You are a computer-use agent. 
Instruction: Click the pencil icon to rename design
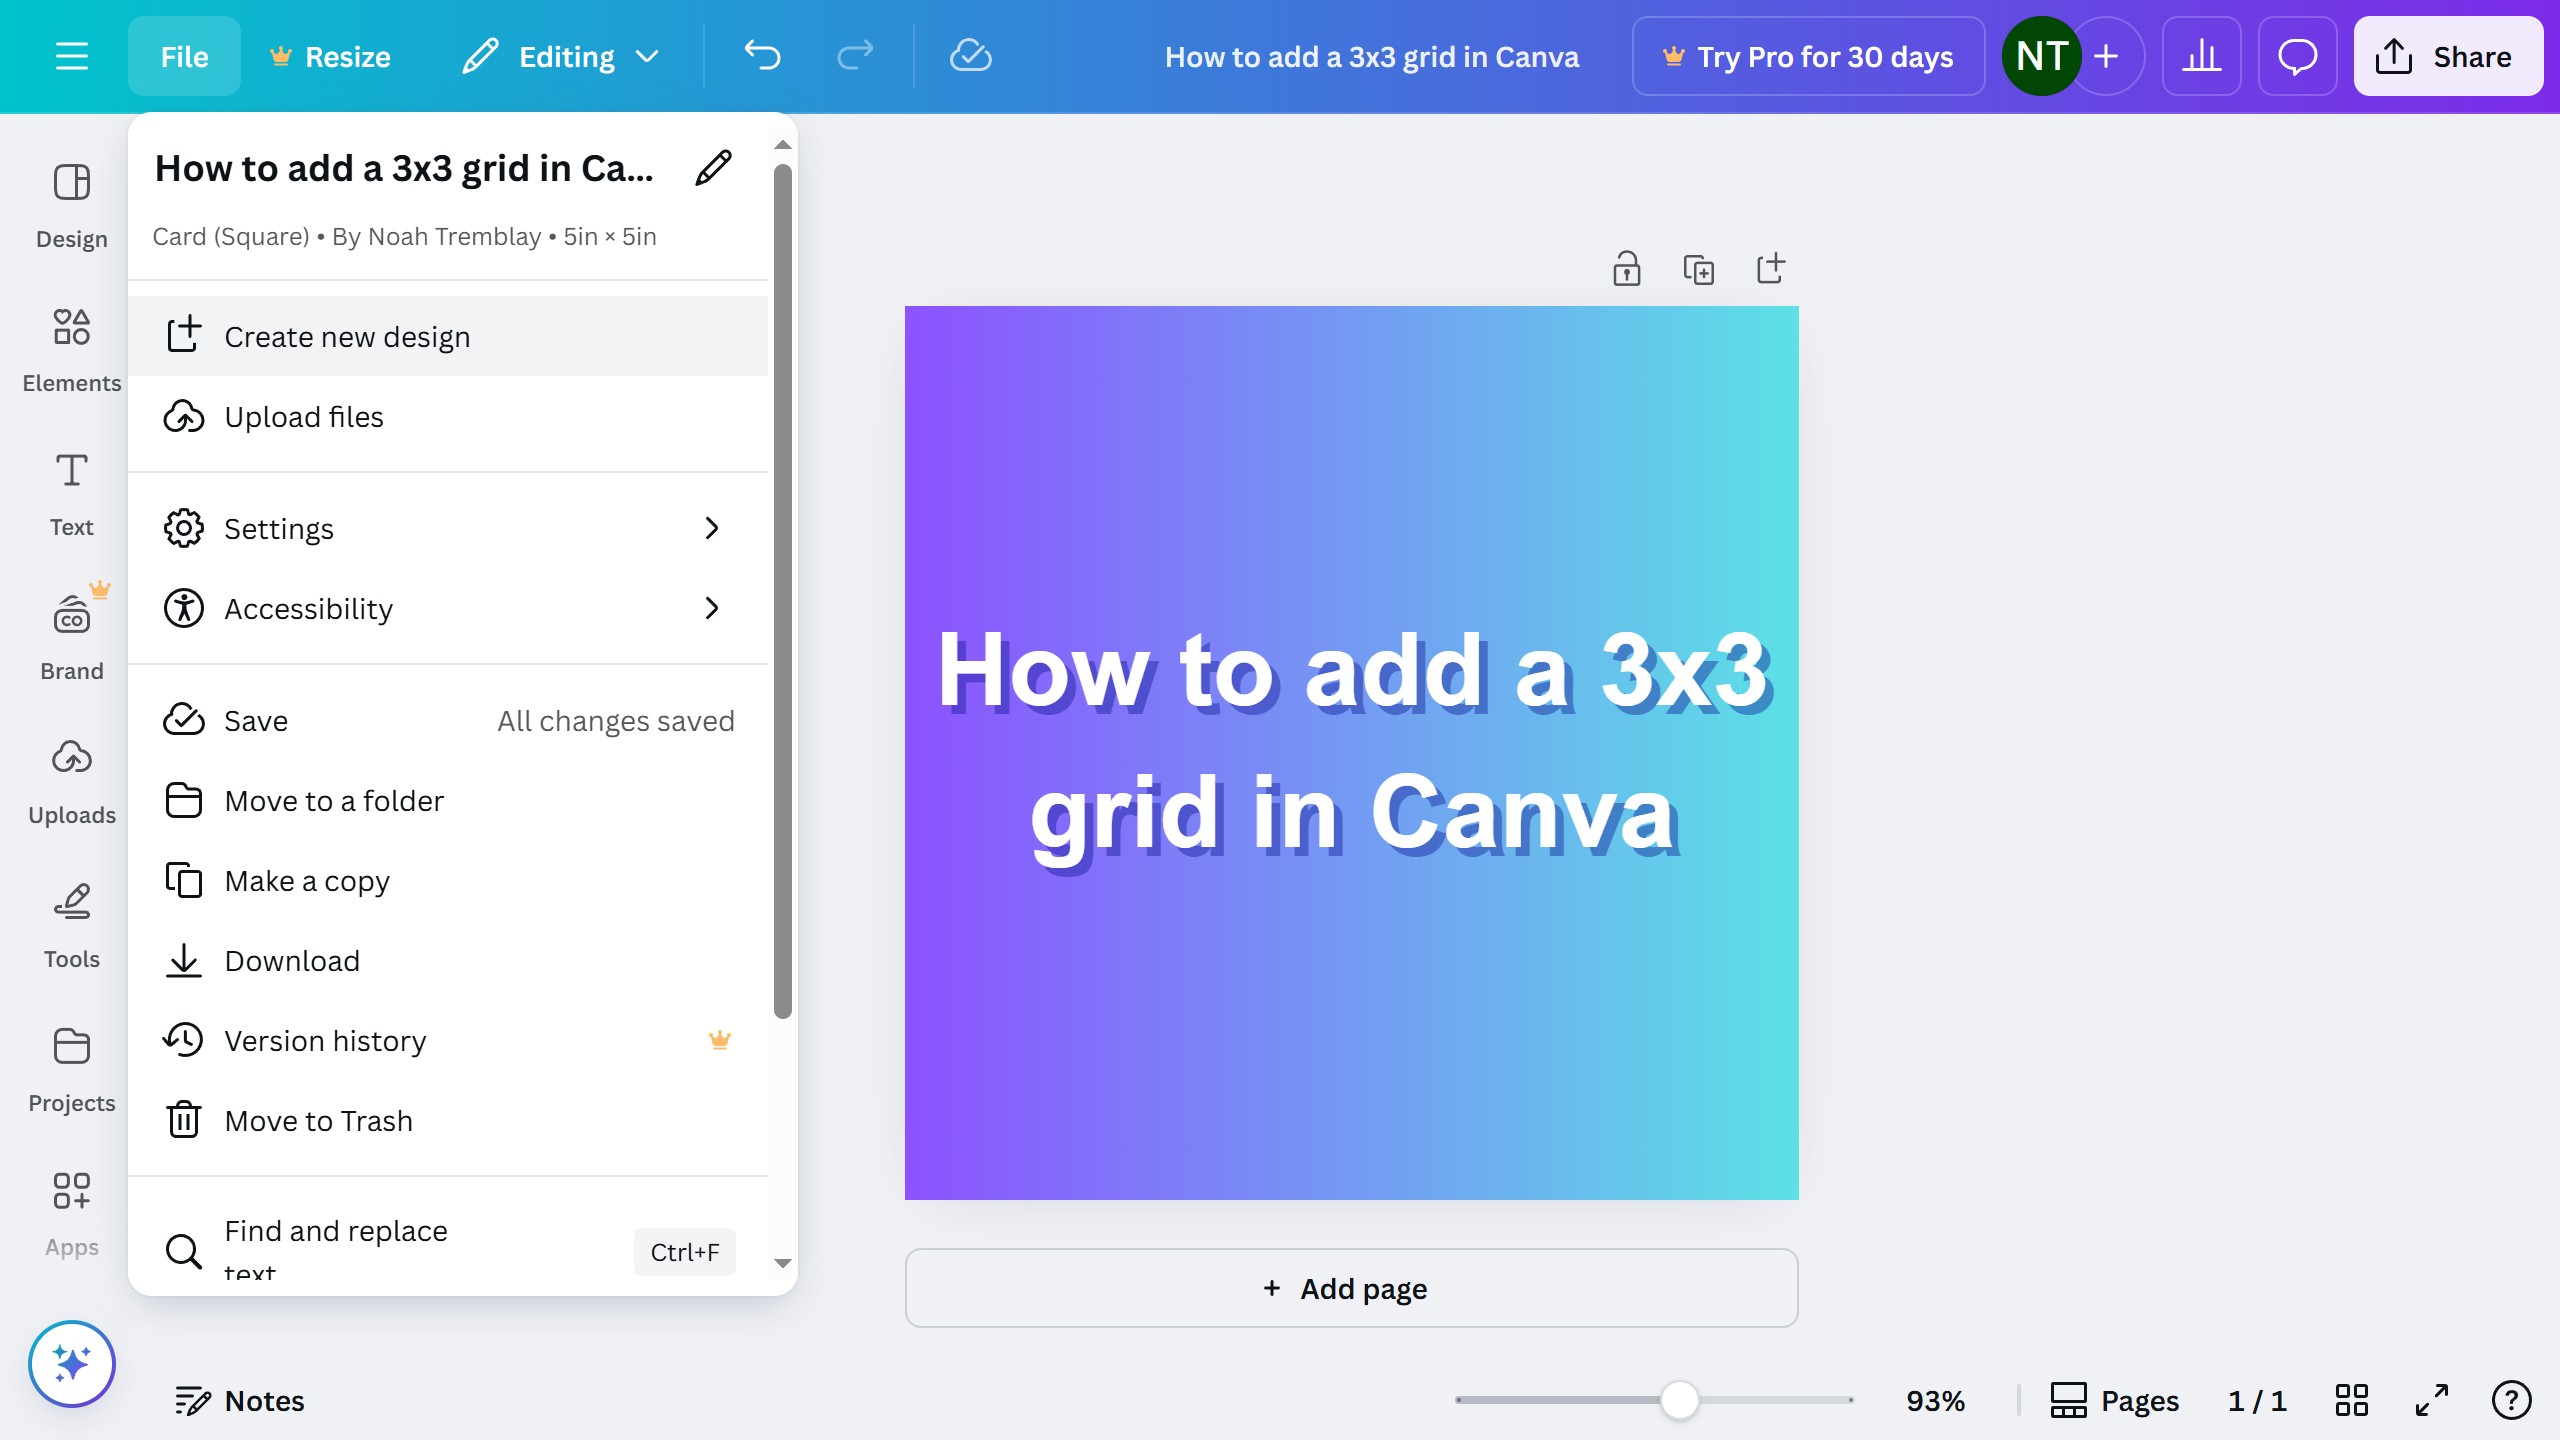click(x=713, y=168)
